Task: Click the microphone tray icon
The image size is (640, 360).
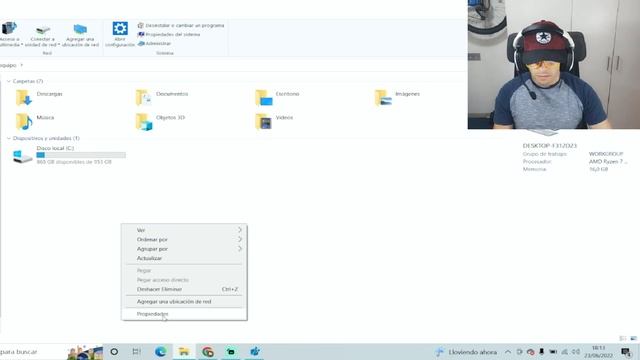Action: [x=542, y=352]
